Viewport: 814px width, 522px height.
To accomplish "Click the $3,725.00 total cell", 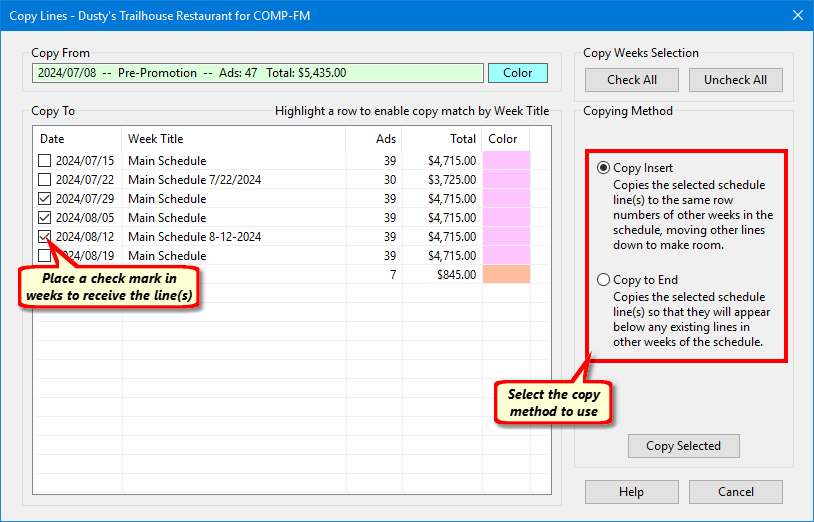I will pyautogui.click(x=452, y=180).
